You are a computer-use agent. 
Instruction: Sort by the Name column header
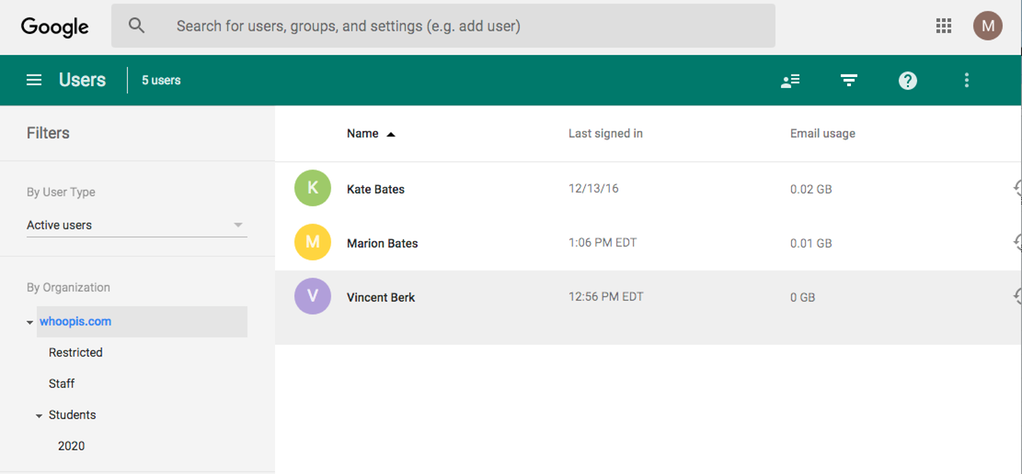[x=363, y=134]
